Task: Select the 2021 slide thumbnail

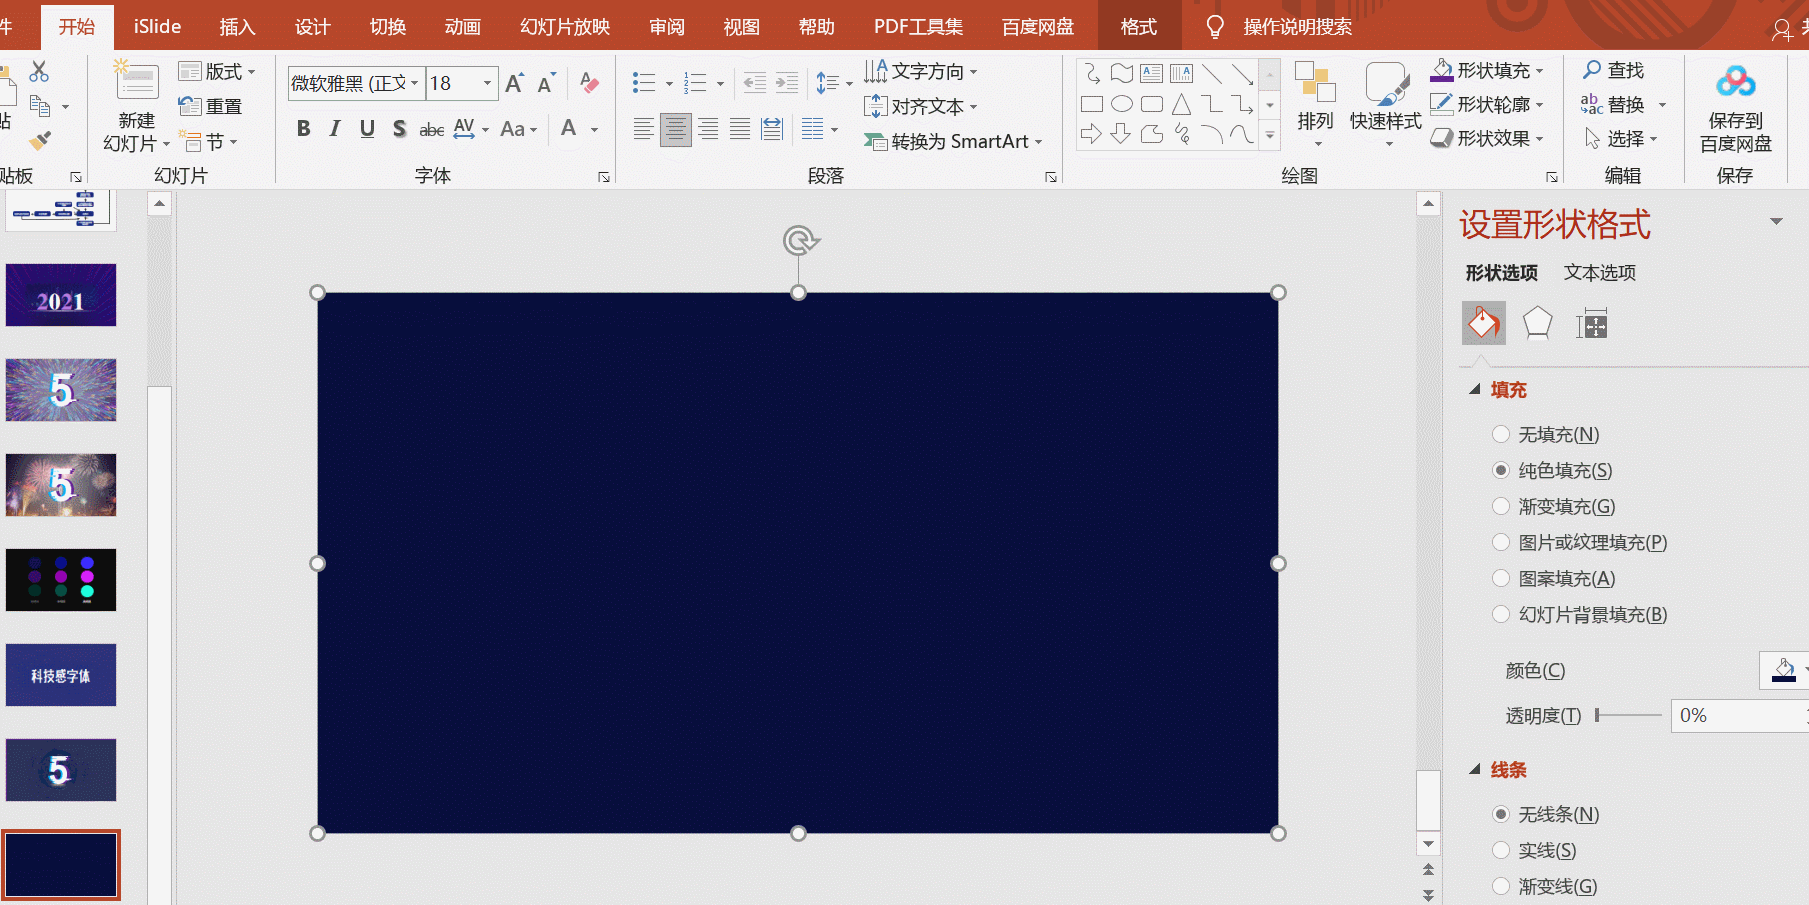Action: (61, 295)
